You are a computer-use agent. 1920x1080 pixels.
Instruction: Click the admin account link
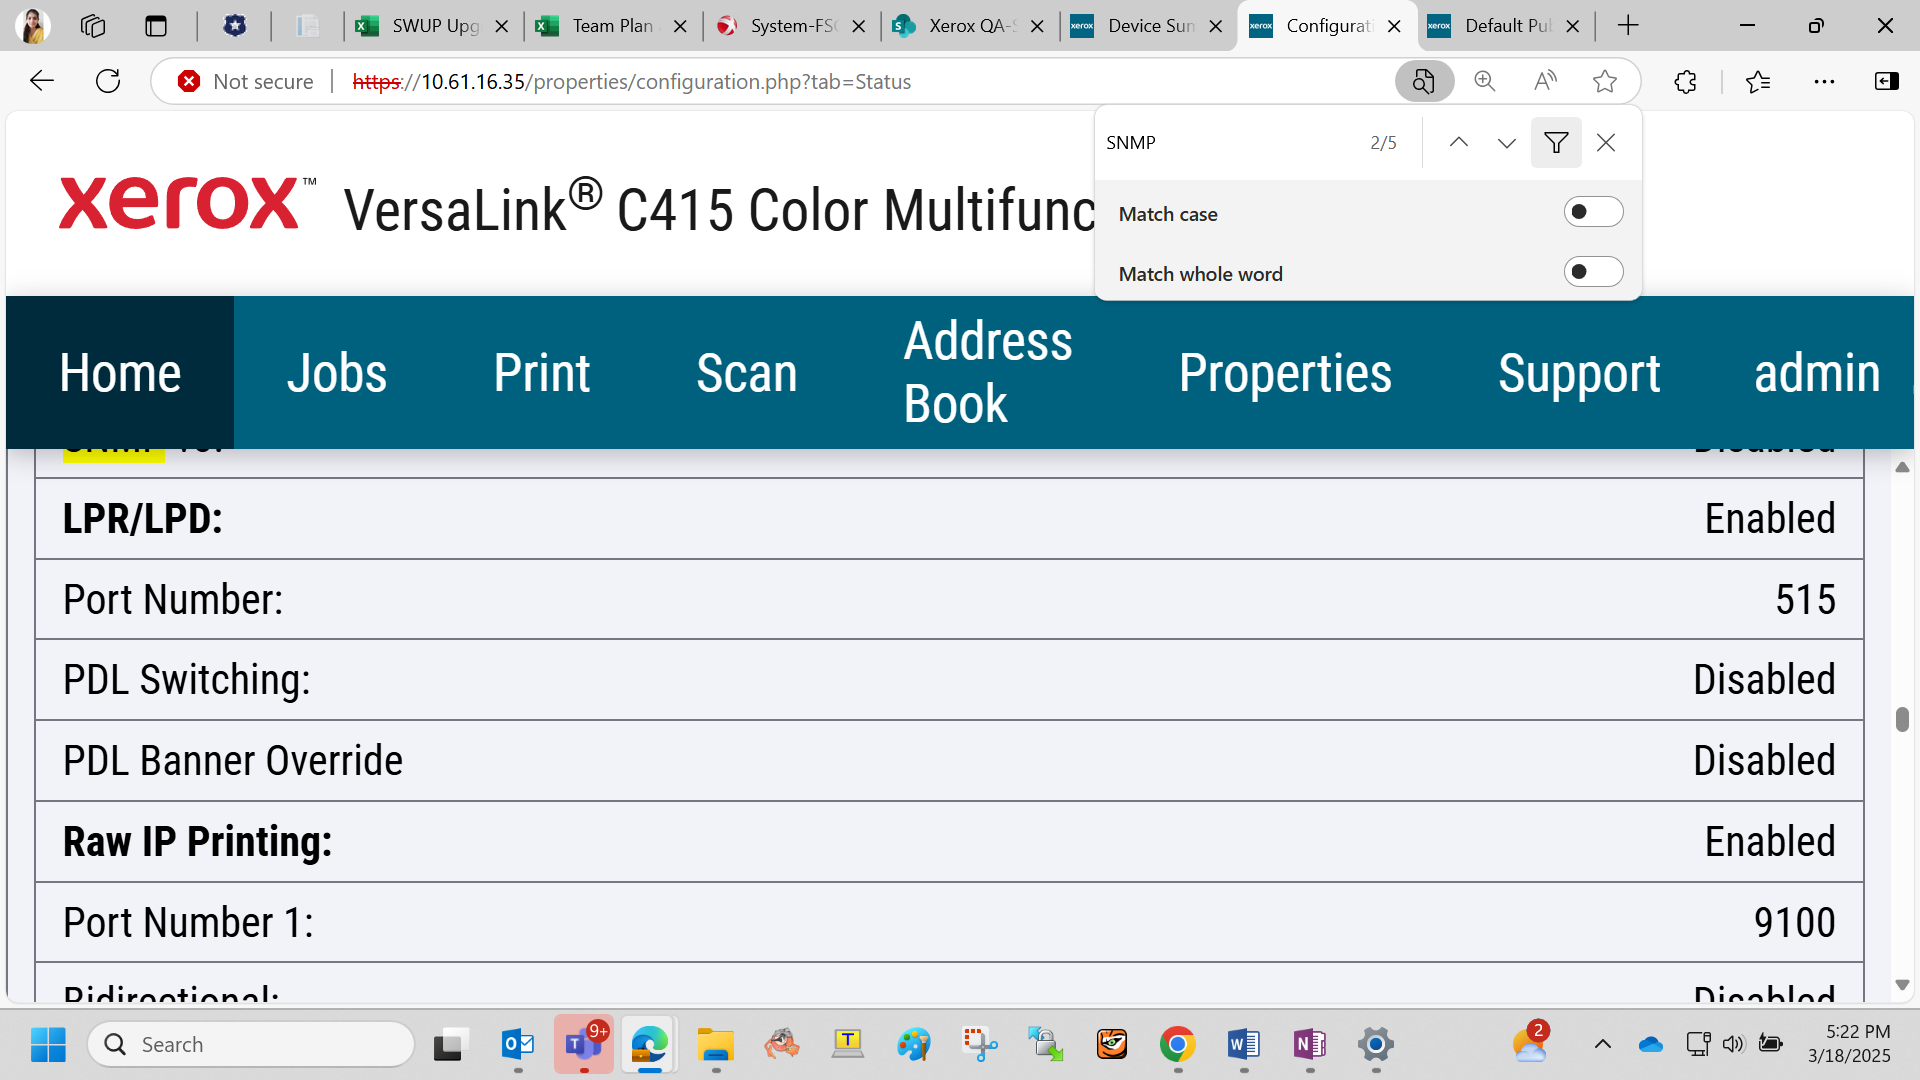1817,373
